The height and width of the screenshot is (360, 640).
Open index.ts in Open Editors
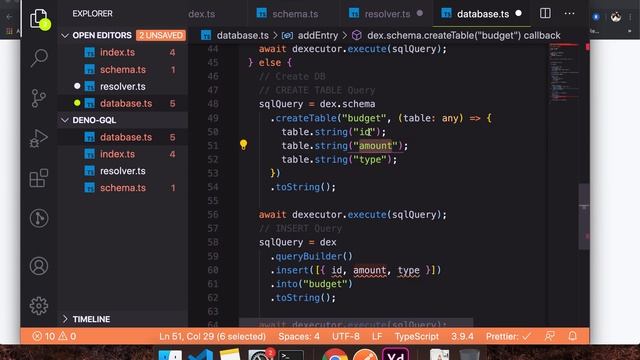122,52
